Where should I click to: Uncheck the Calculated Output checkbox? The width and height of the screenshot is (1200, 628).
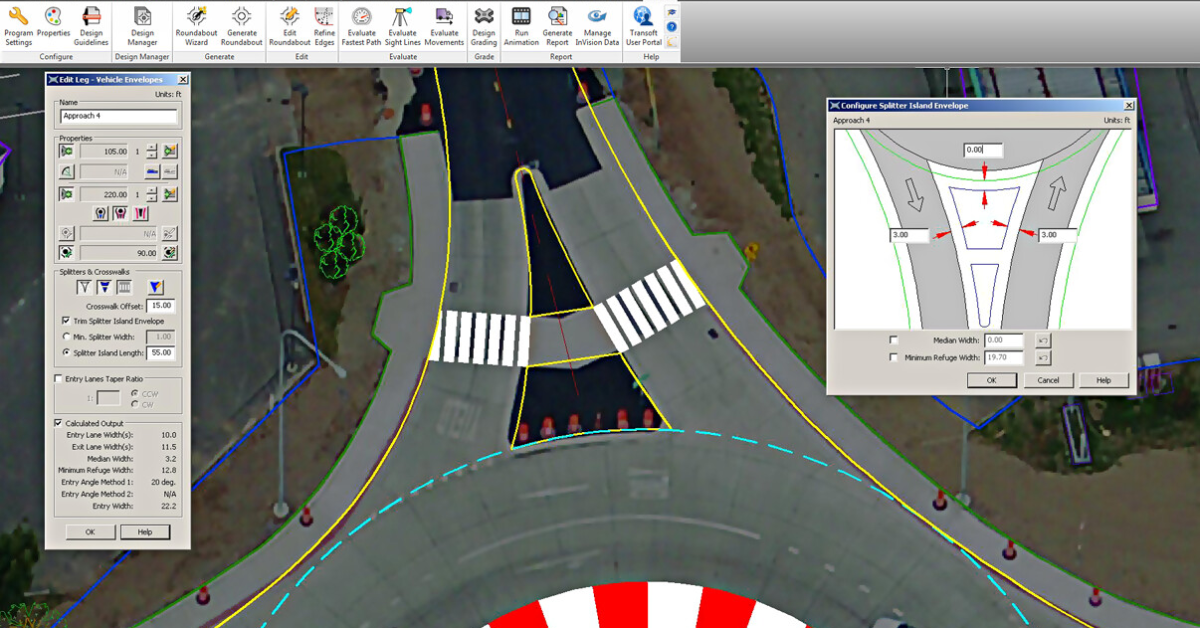pyautogui.click(x=57, y=423)
